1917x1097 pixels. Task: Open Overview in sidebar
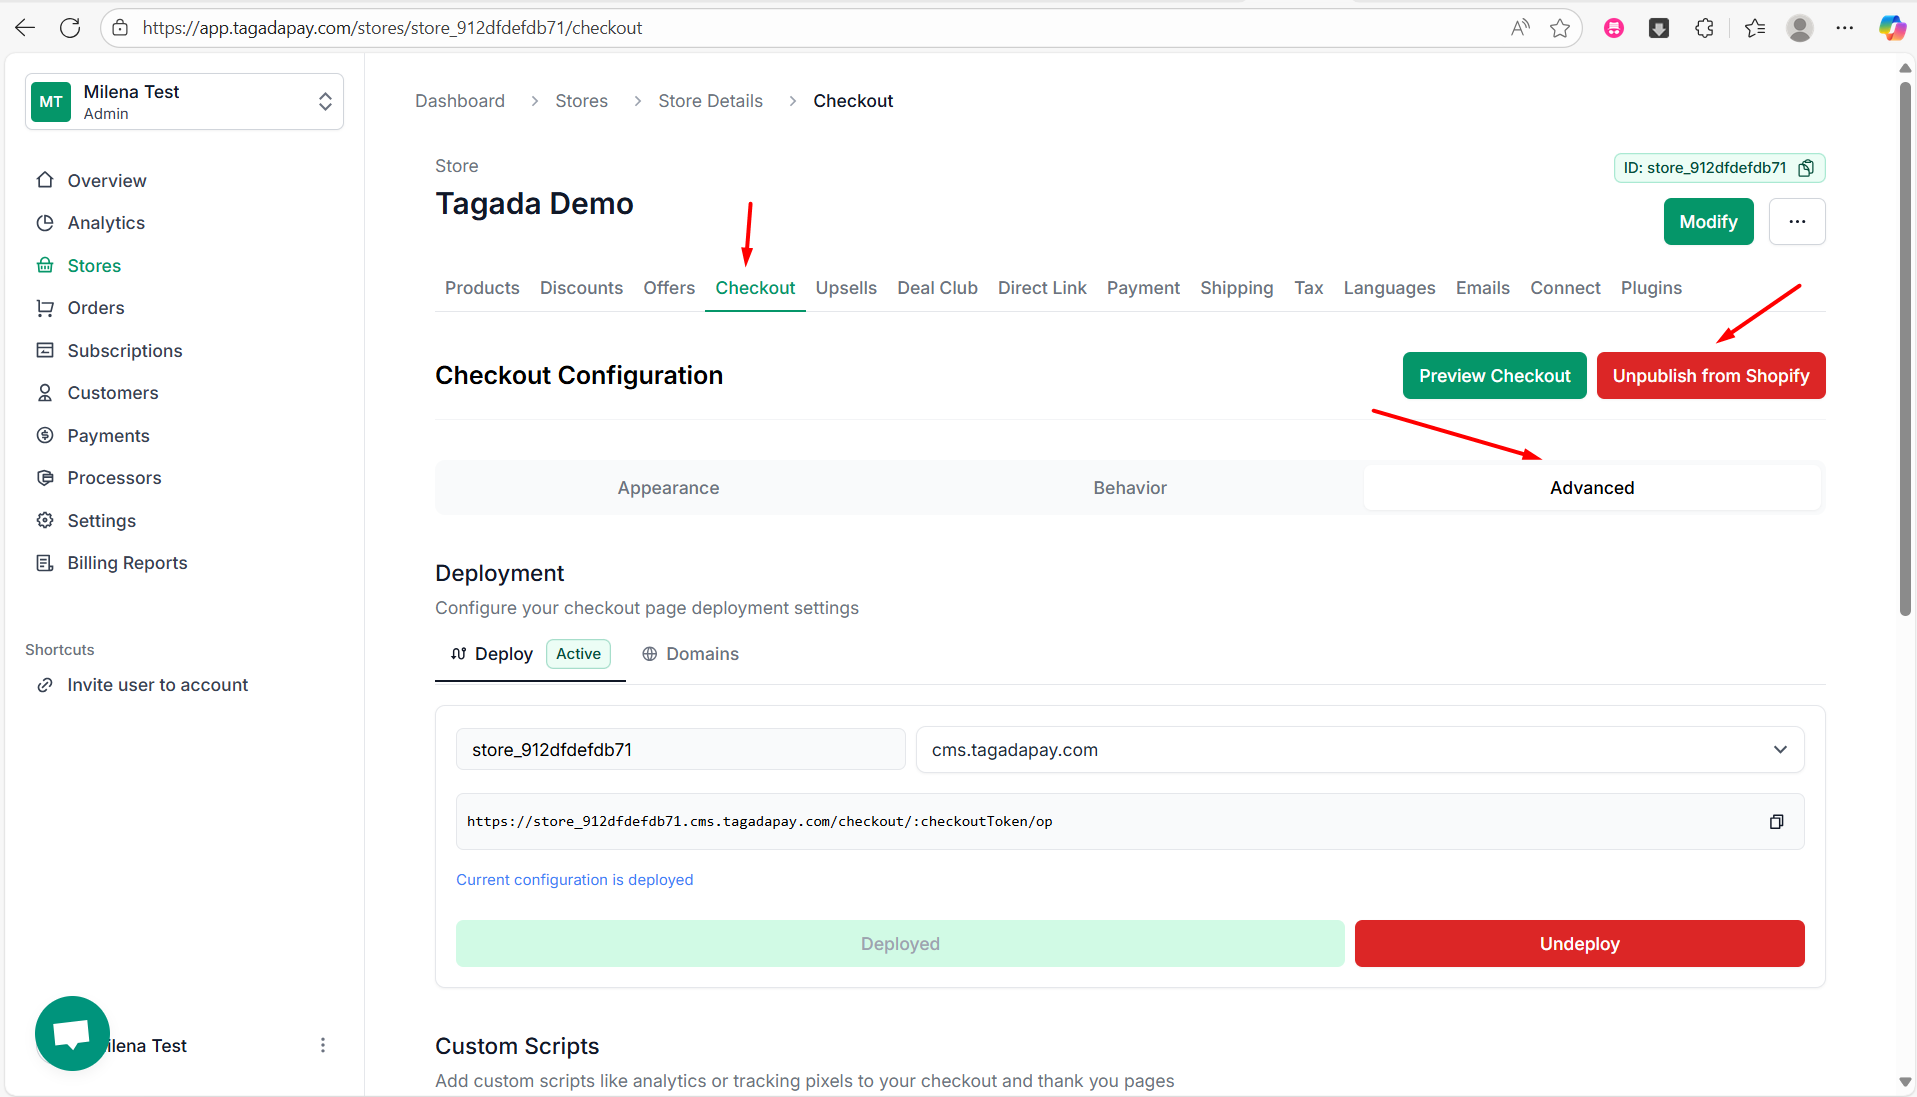pyautogui.click(x=106, y=181)
